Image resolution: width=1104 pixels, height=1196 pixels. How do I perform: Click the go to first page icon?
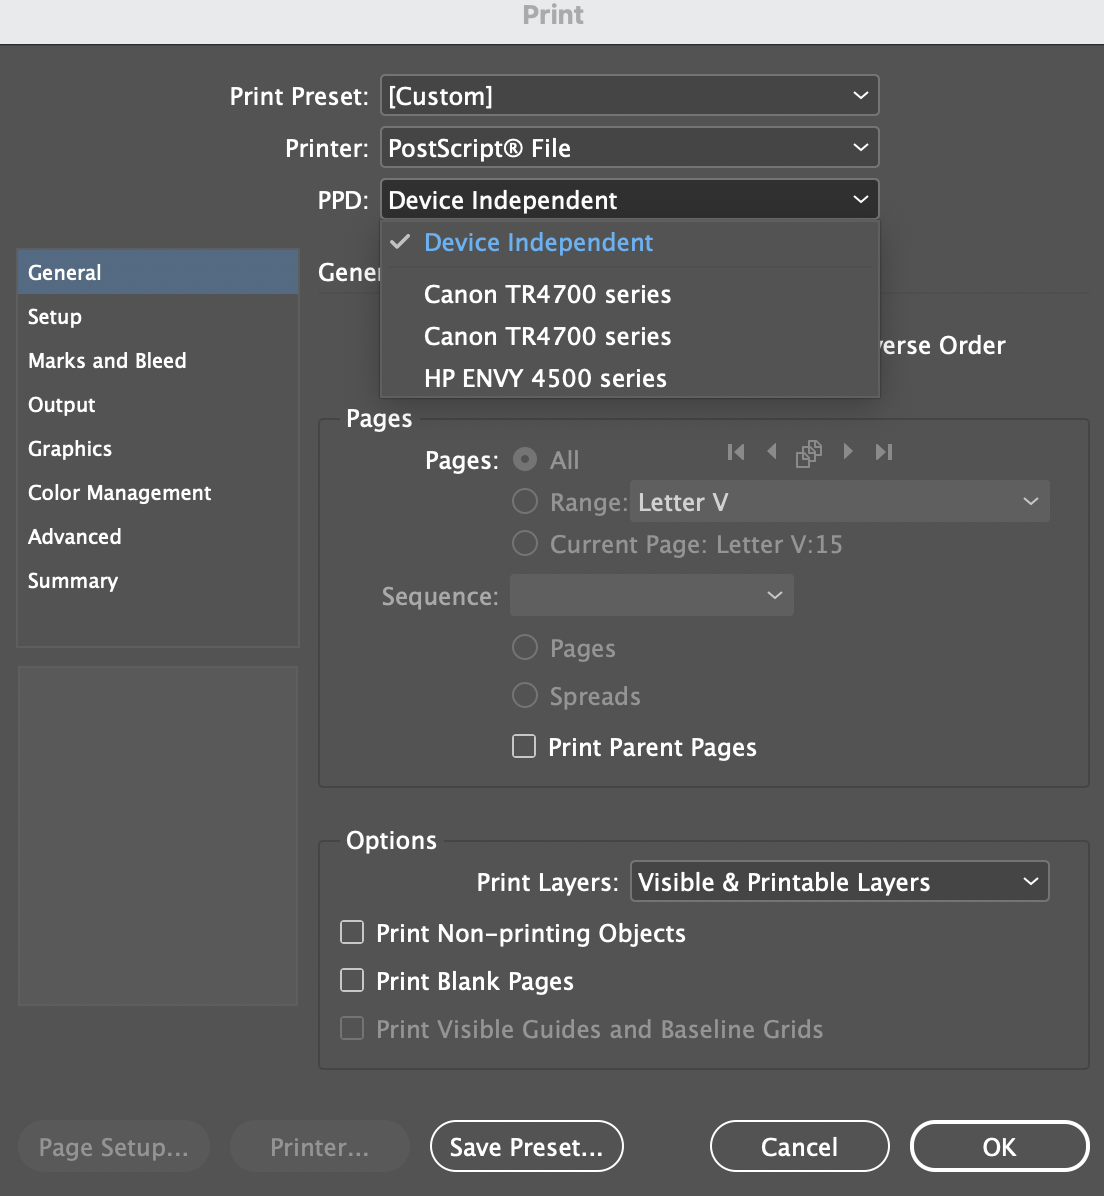(x=736, y=452)
